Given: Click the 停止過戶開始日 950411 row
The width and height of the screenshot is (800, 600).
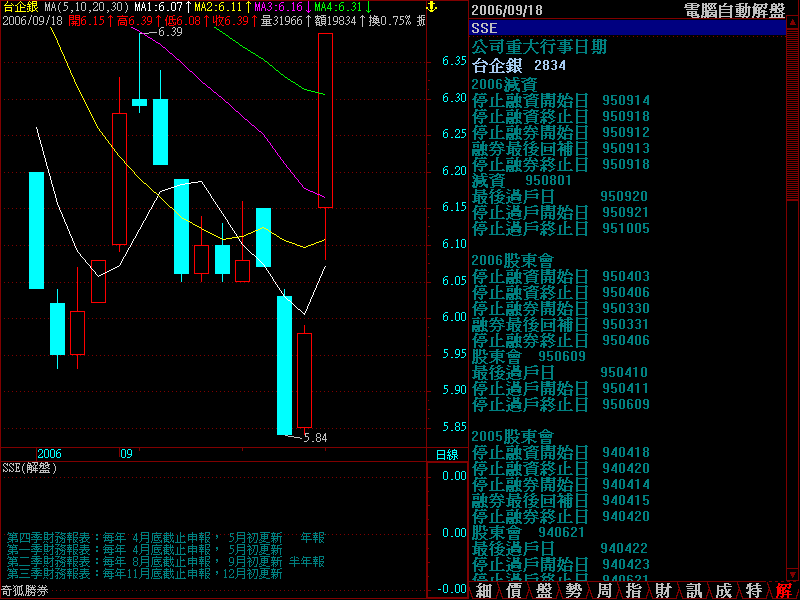Looking at the screenshot, I should (561, 389).
